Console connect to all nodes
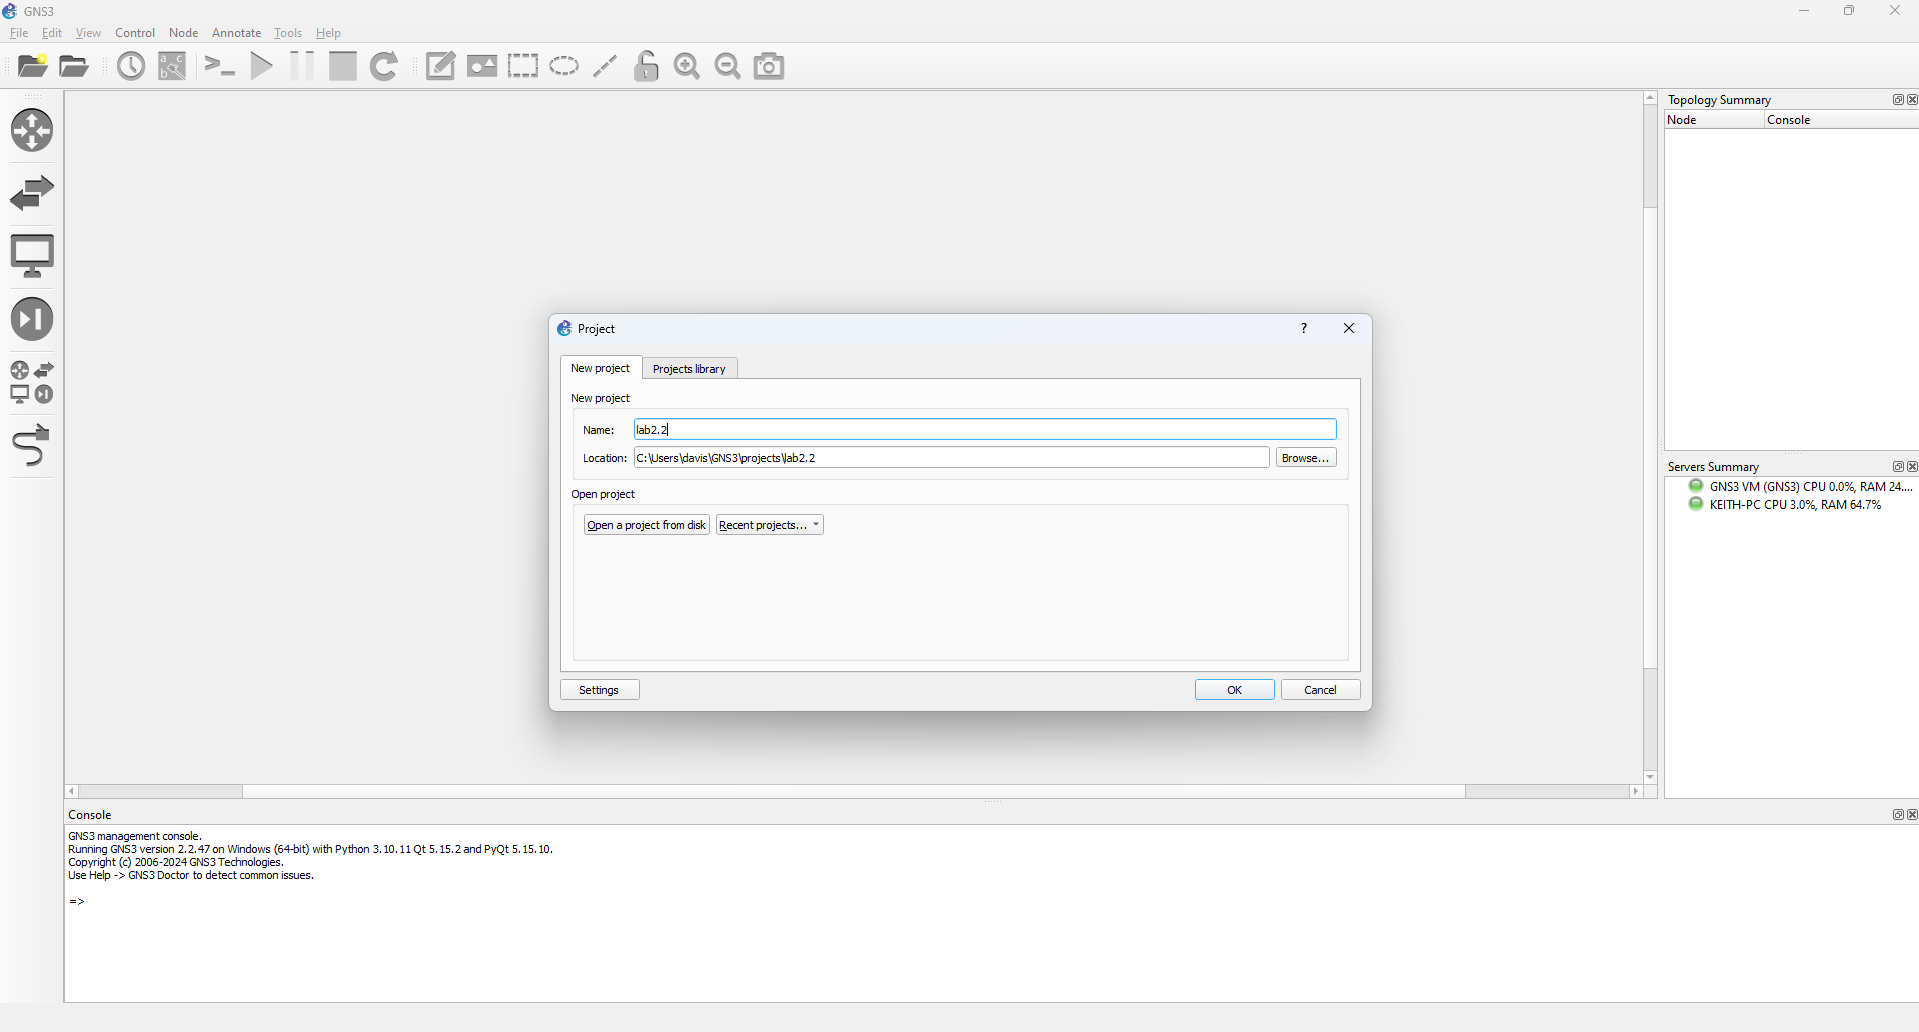Screen dimensions: 1919x1032 pyautogui.click(x=219, y=66)
